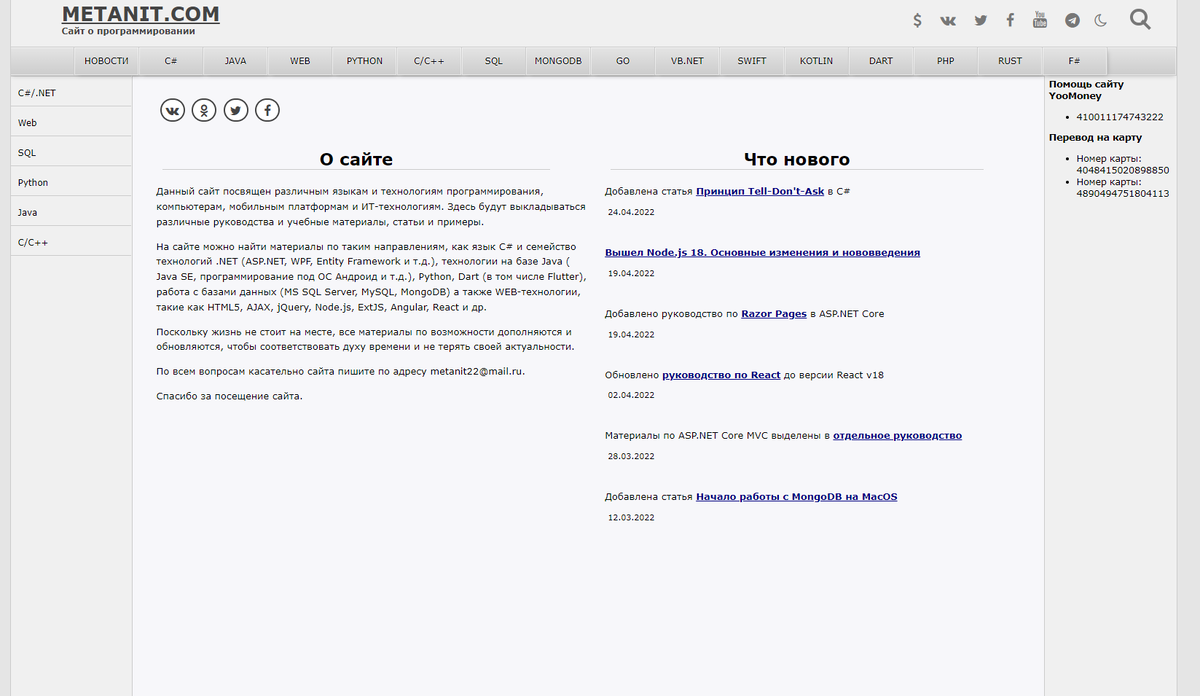The height and width of the screenshot is (696, 1200).
Task: Open the KOTLIN menu item
Action: pyautogui.click(x=816, y=61)
